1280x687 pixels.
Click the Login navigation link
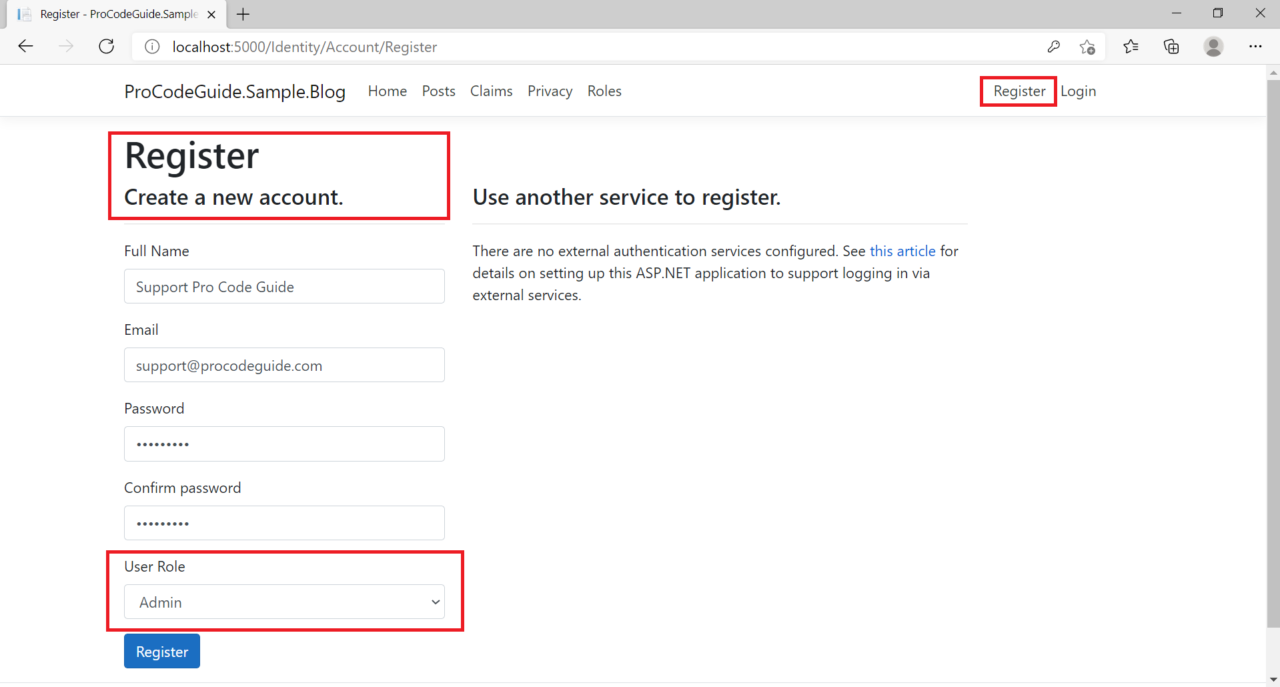coord(1078,91)
